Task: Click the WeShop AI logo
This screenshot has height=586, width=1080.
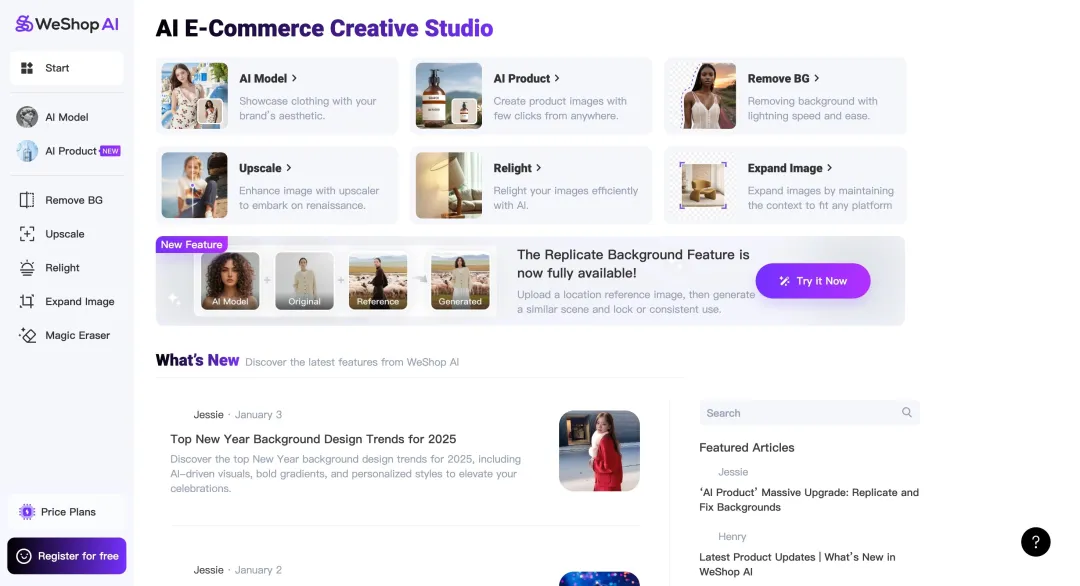Action: (67, 24)
